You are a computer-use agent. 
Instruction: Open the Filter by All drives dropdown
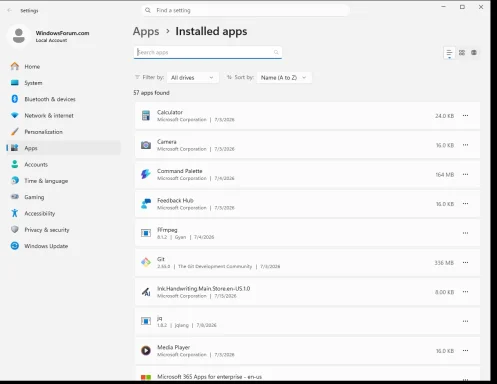click(193, 78)
